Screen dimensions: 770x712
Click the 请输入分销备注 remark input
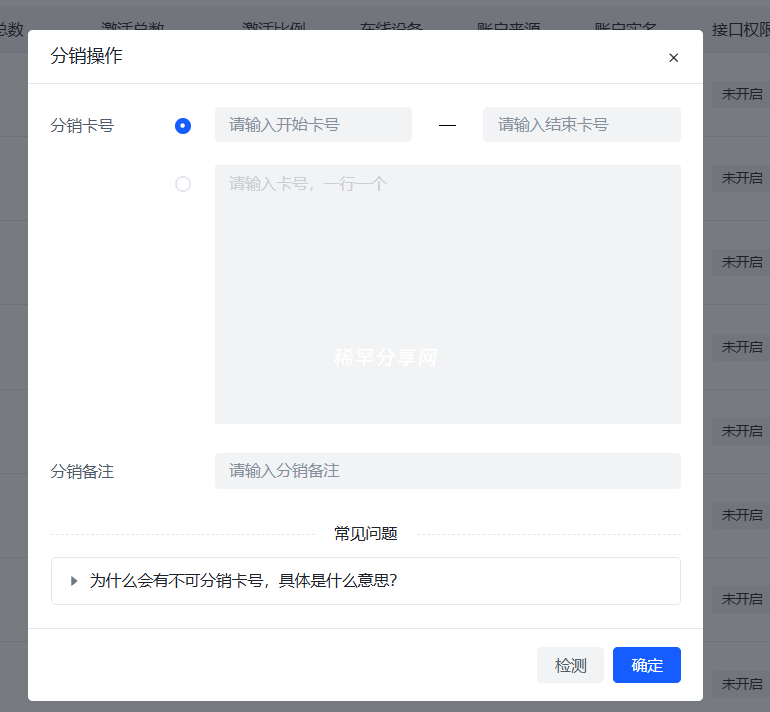coord(447,471)
